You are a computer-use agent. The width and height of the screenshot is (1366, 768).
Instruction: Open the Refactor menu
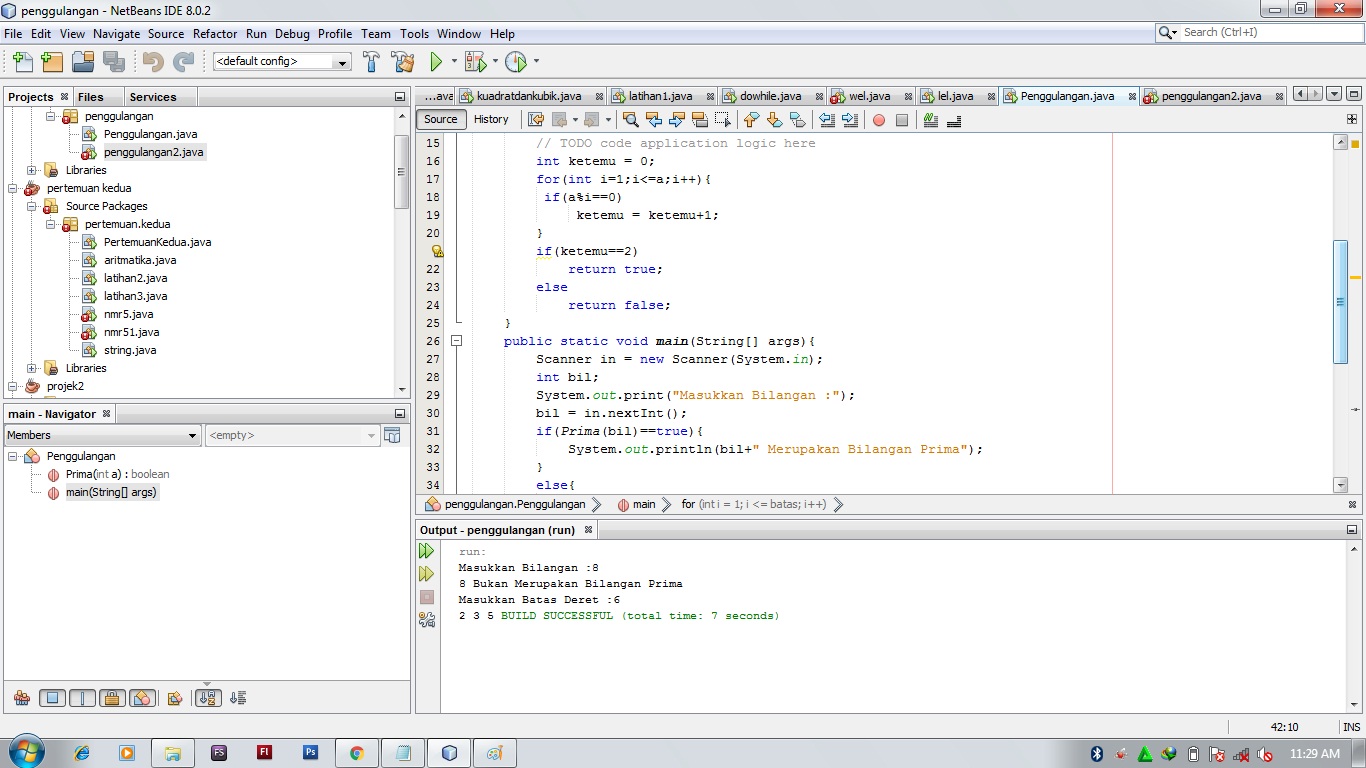[215, 33]
